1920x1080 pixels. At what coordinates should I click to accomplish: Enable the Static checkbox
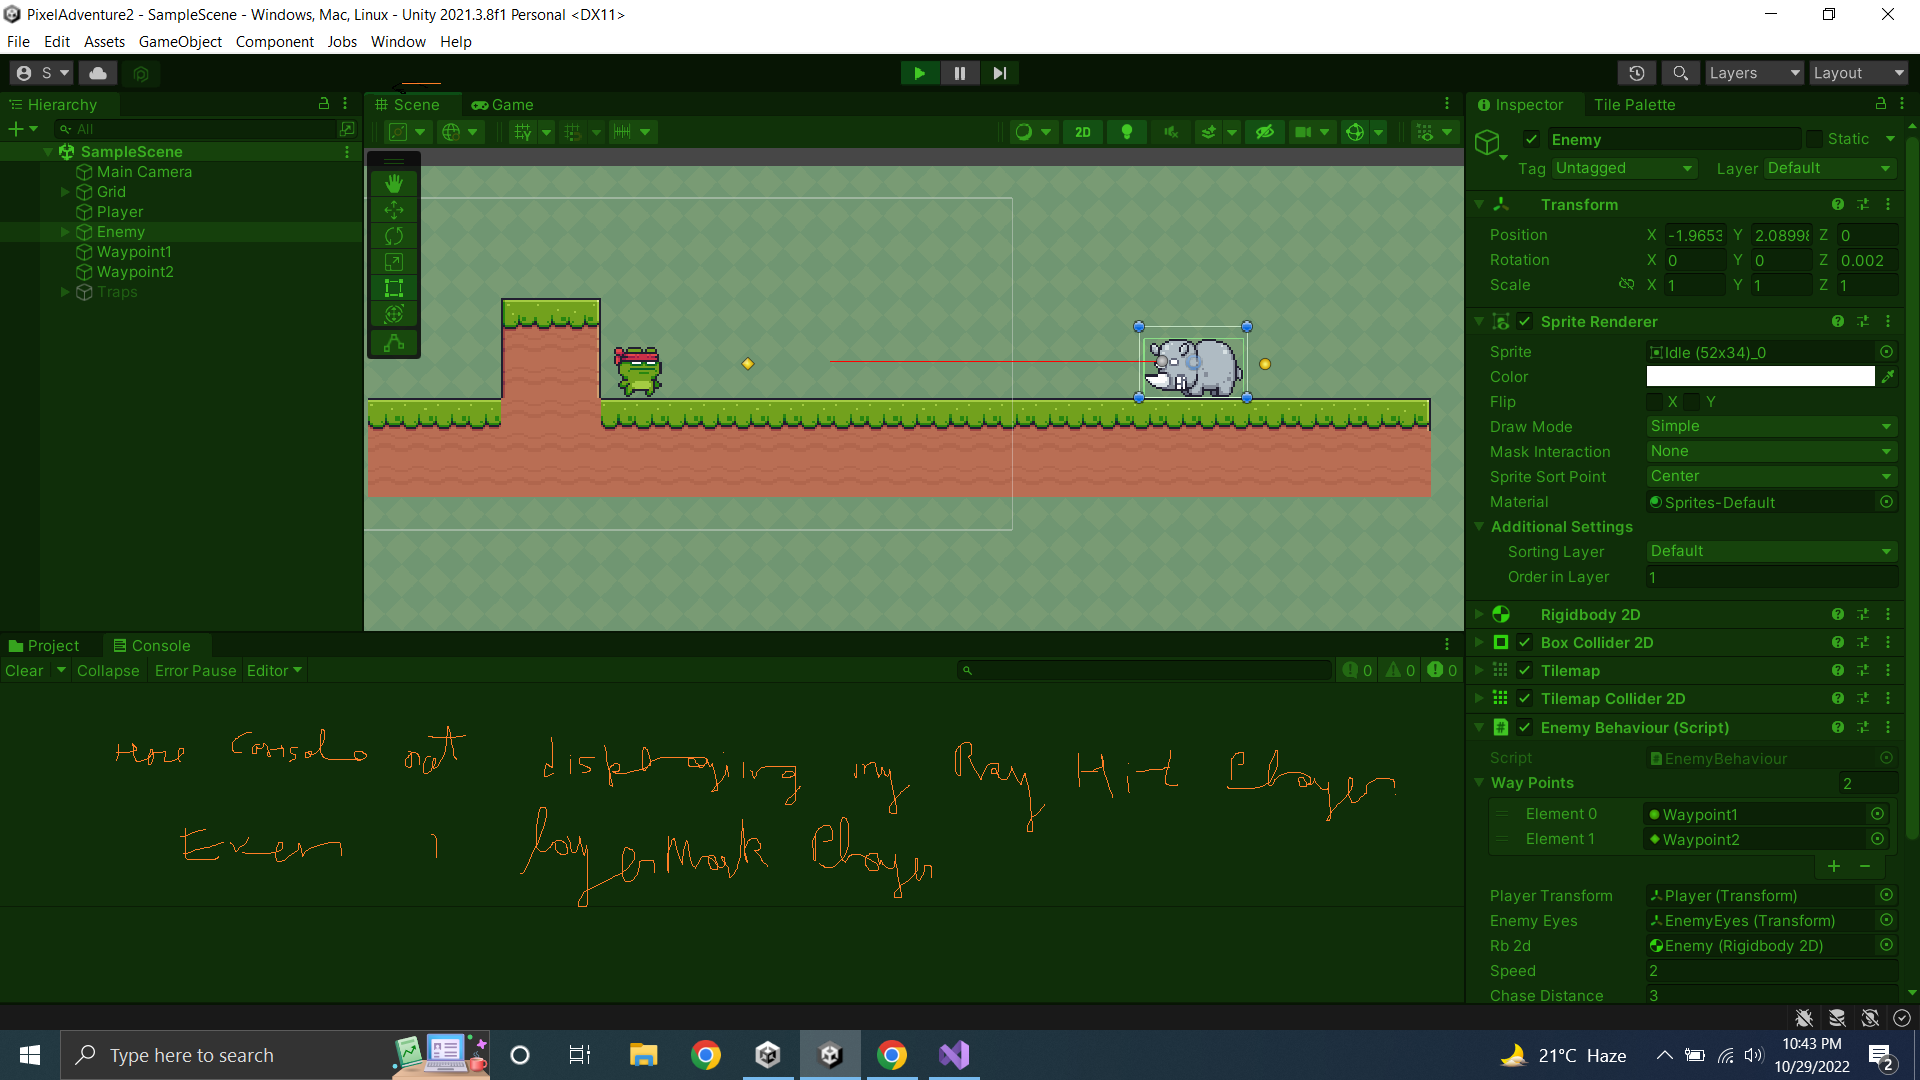[1815, 139]
